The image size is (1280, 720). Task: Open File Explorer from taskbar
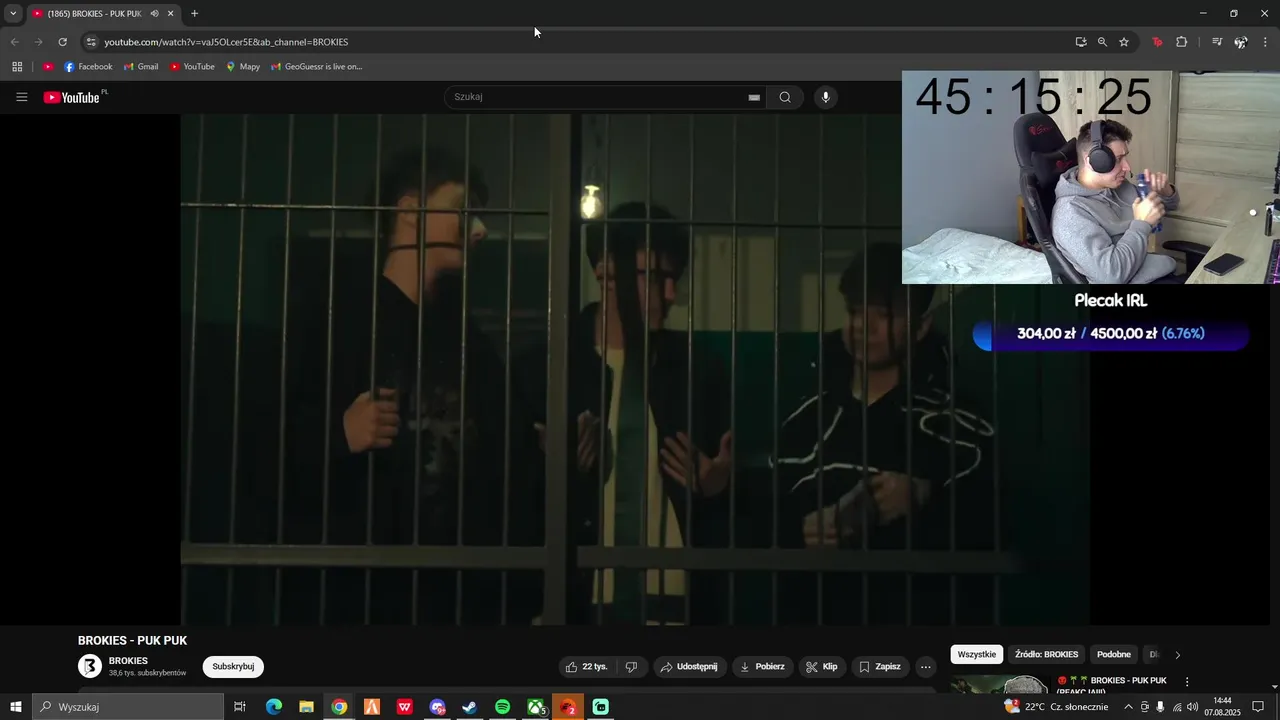click(306, 707)
